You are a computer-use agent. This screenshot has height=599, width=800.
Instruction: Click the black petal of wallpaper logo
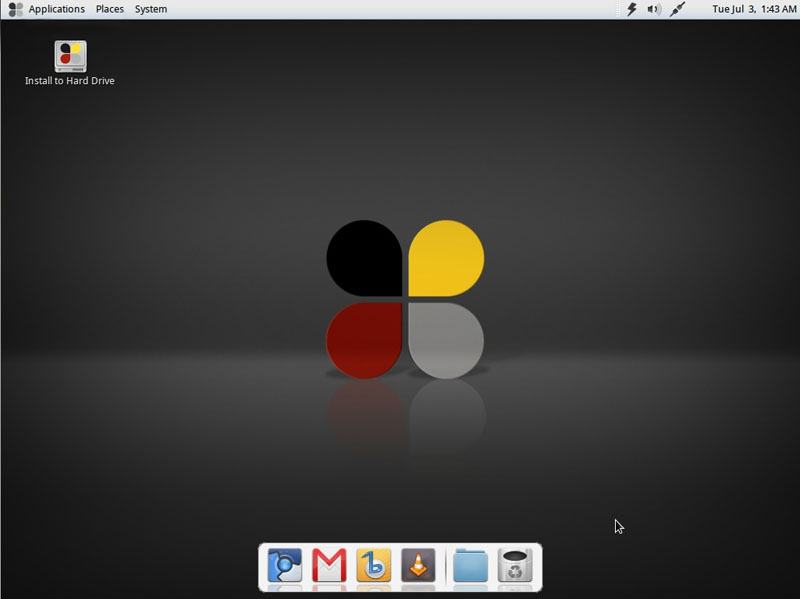click(x=364, y=258)
